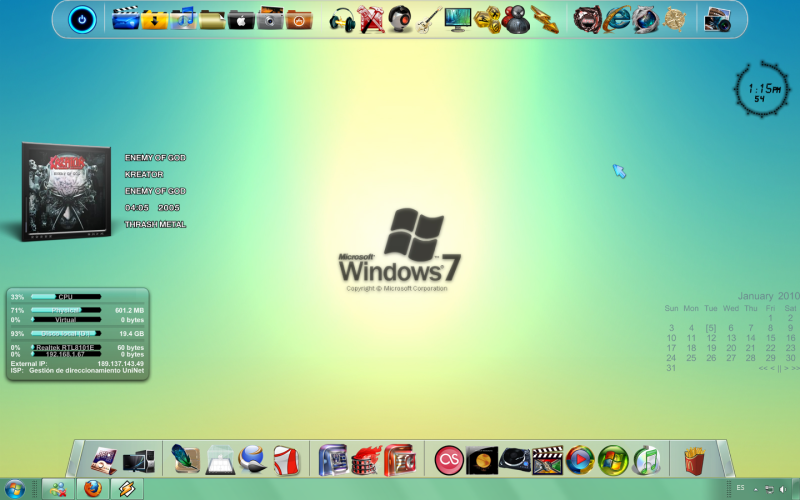The height and width of the screenshot is (500, 800).
Task: Click the ES language indicator
Action: pyautogui.click(x=740, y=488)
